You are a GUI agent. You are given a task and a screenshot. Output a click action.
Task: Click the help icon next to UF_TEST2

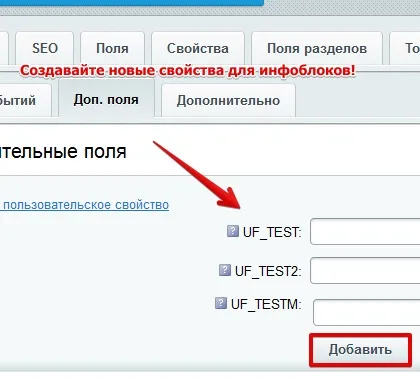tap(225, 270)
